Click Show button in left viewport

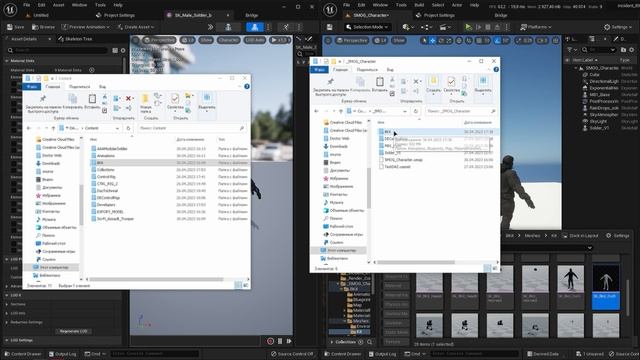[206, 40]
